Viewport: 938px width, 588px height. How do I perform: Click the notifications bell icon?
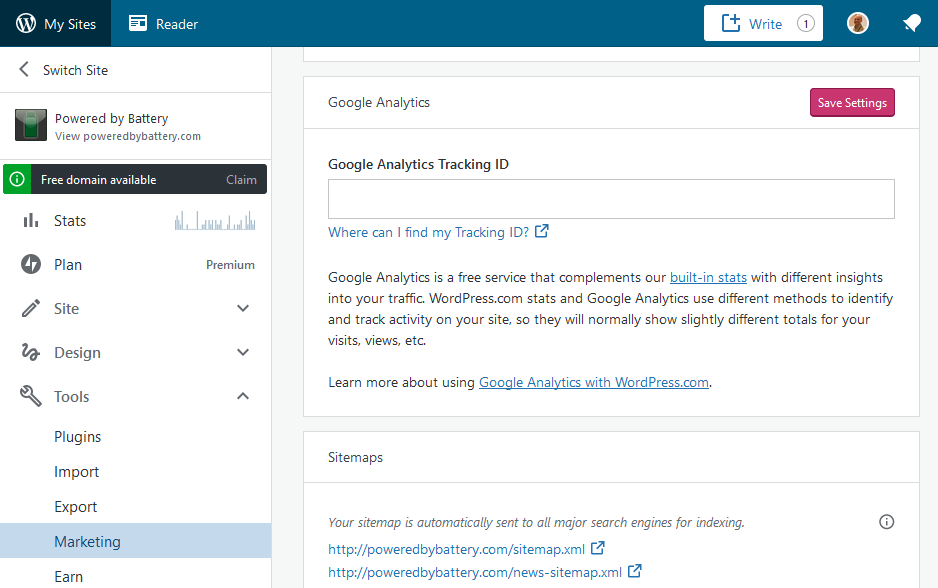(x=910, y=23)
